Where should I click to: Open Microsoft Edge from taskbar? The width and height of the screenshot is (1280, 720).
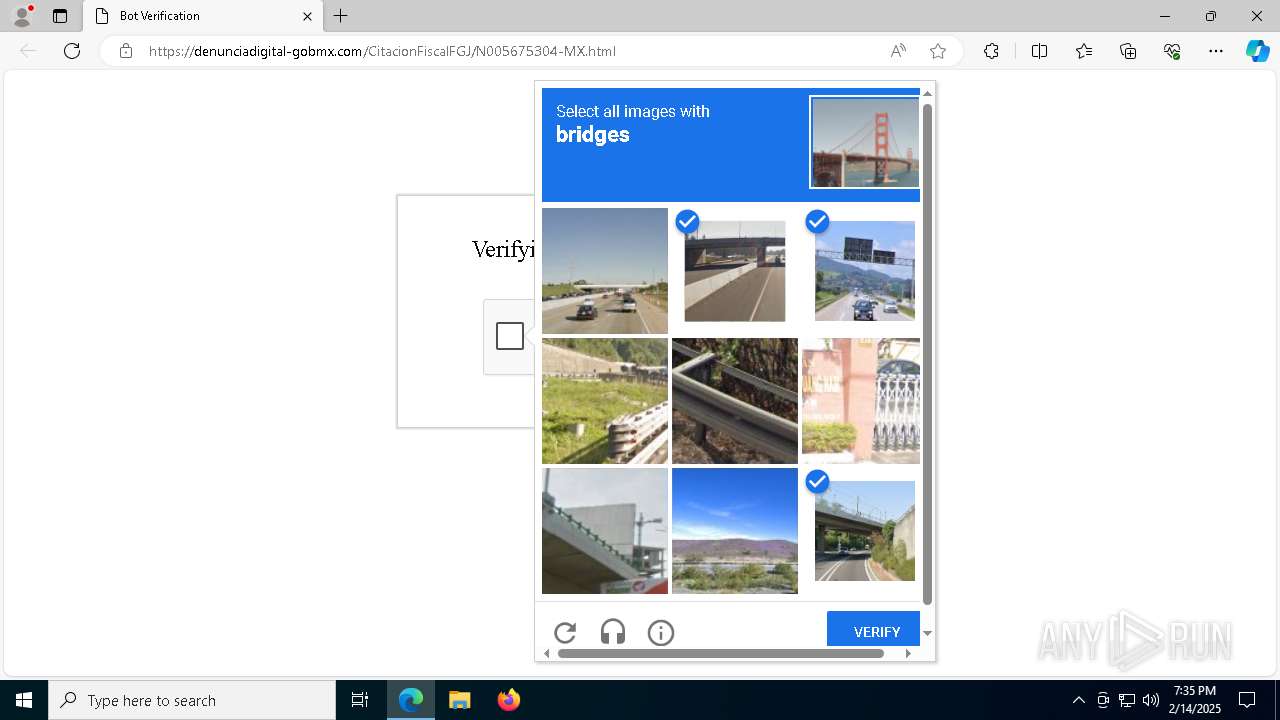coord(411,700)
